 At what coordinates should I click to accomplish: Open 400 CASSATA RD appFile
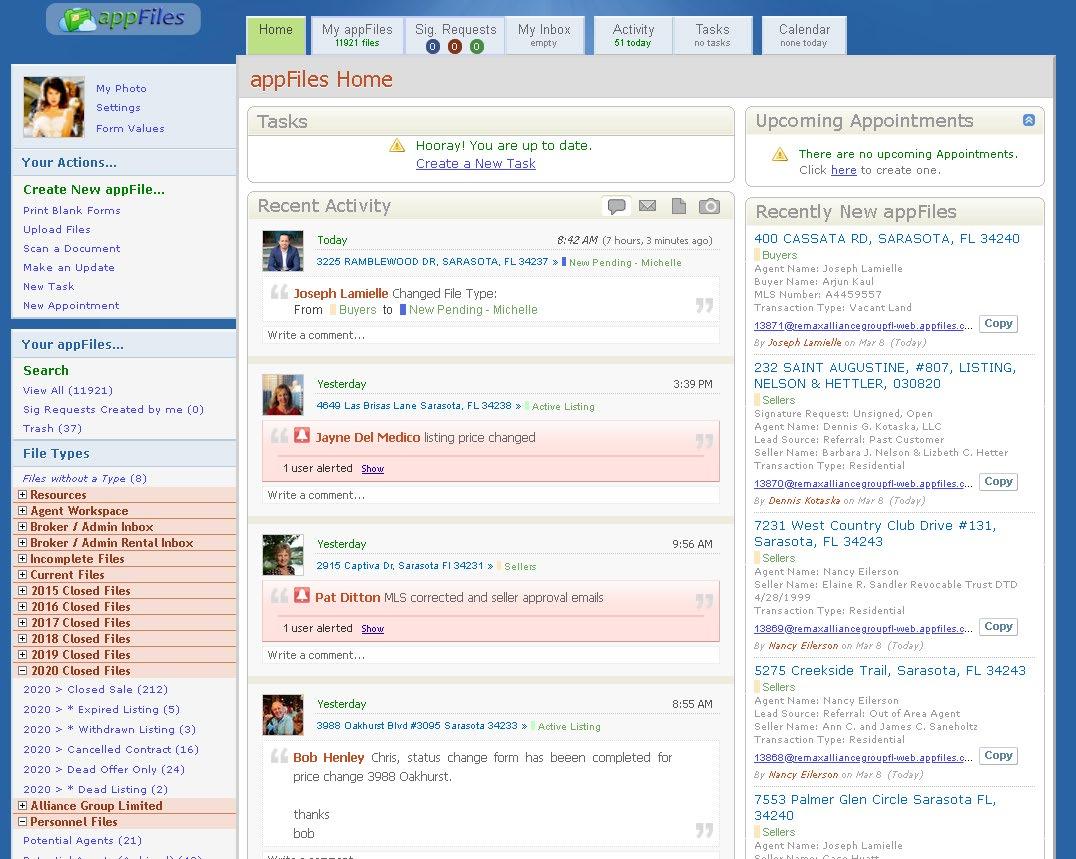click(887, 239)
